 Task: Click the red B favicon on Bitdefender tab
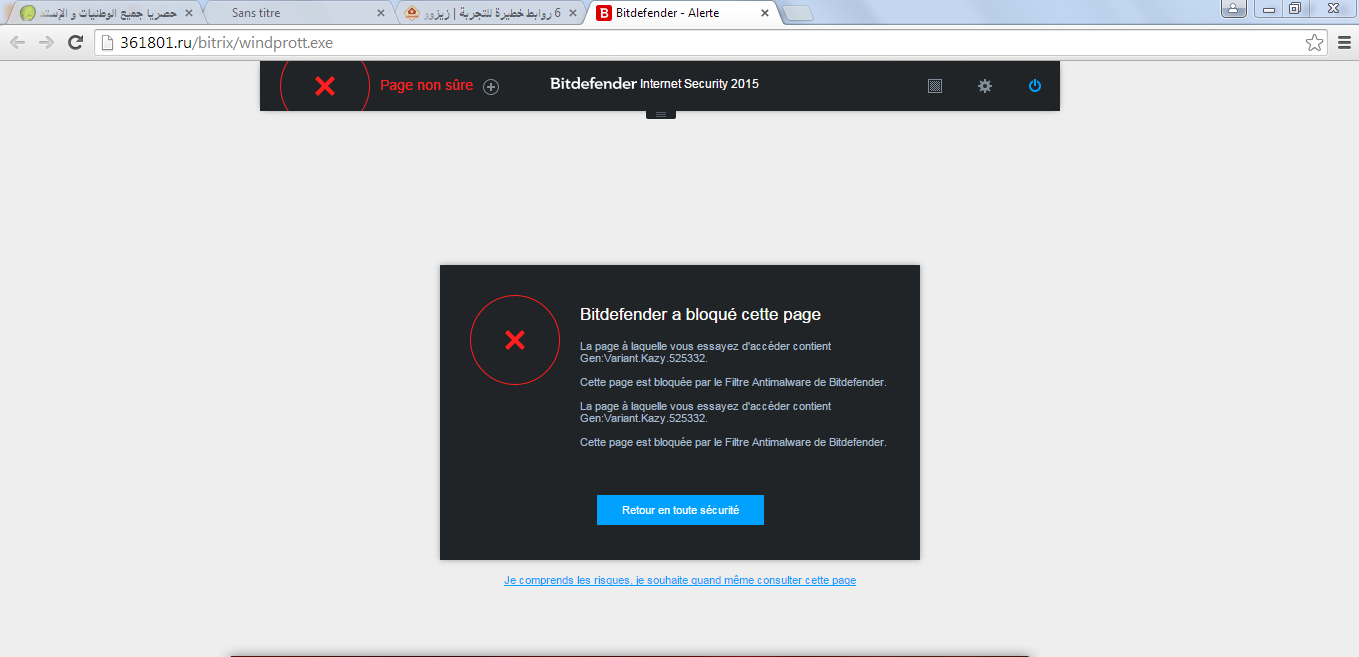coord(604,13)
